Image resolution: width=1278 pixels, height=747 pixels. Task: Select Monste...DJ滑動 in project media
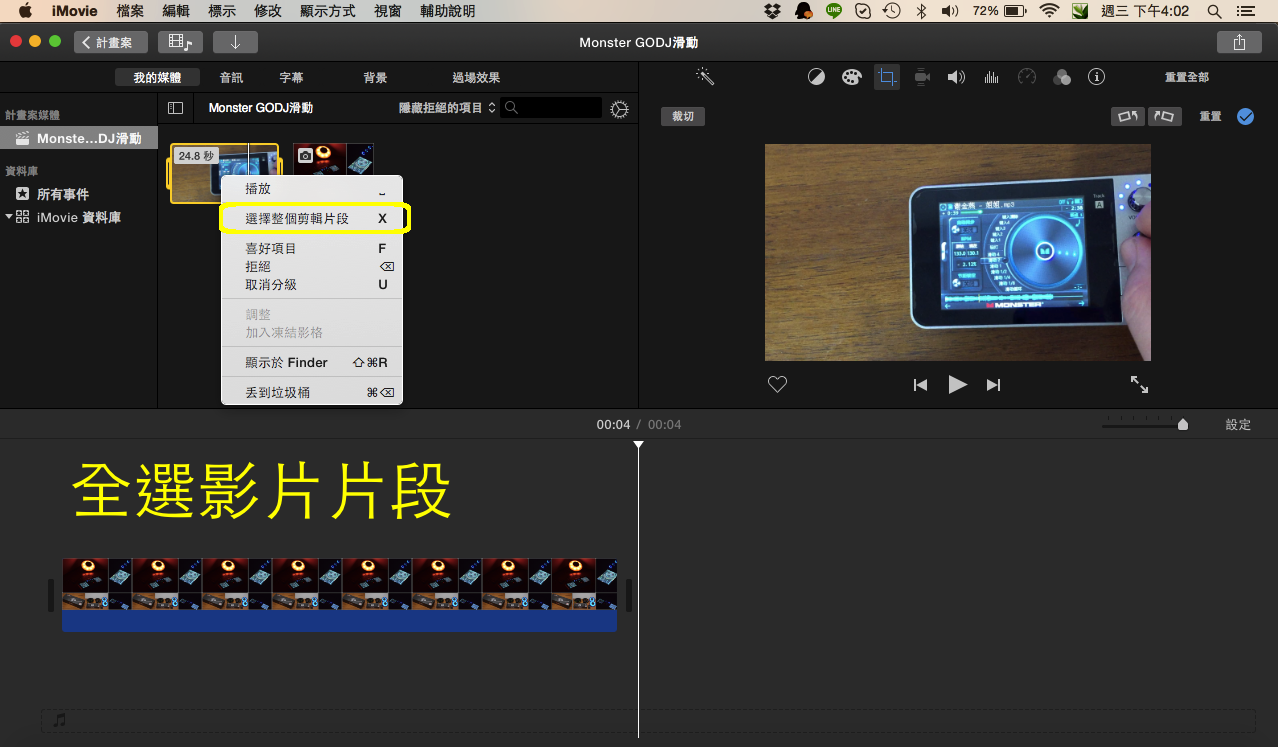point(79,138)
